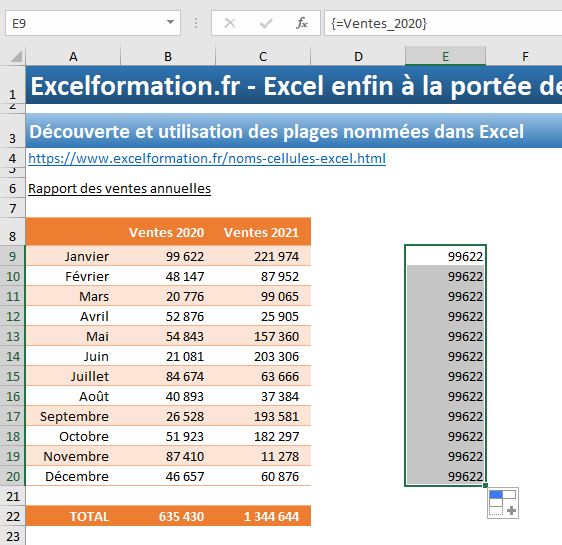Click the 635 430 total cell
The height and width of the screenshot is (545, 562).
click(168, 516)
